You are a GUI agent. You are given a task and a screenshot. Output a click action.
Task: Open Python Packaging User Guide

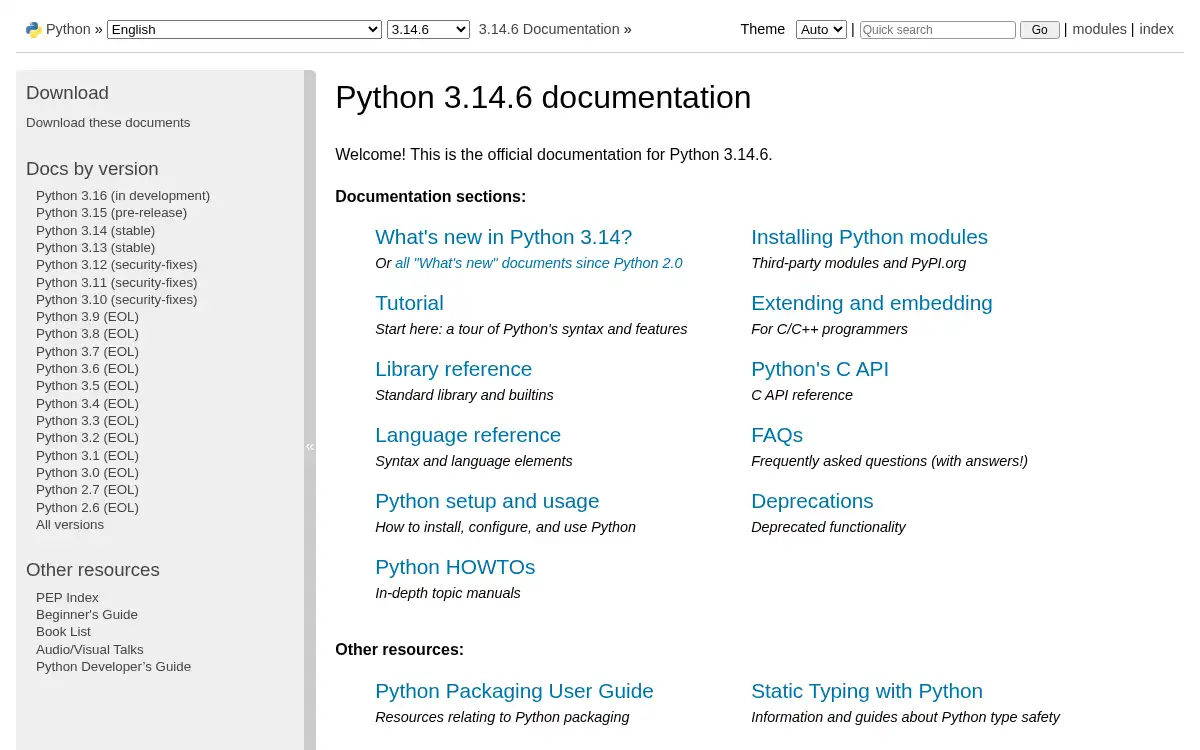[x=514, y=691]
